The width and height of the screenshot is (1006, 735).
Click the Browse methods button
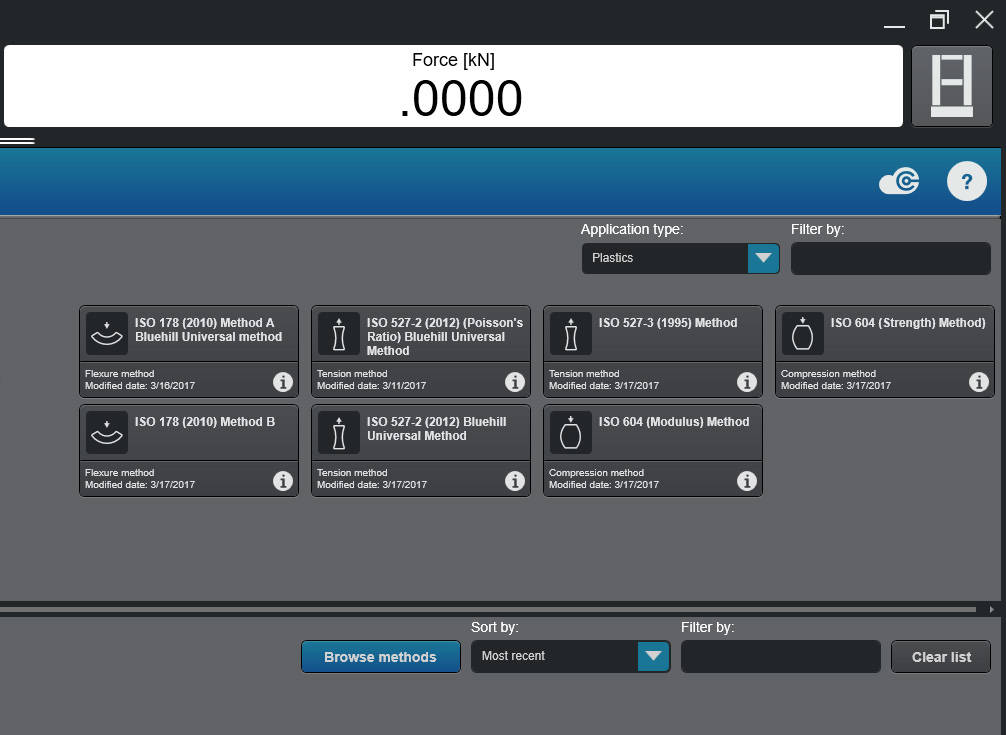coord(380,656)
